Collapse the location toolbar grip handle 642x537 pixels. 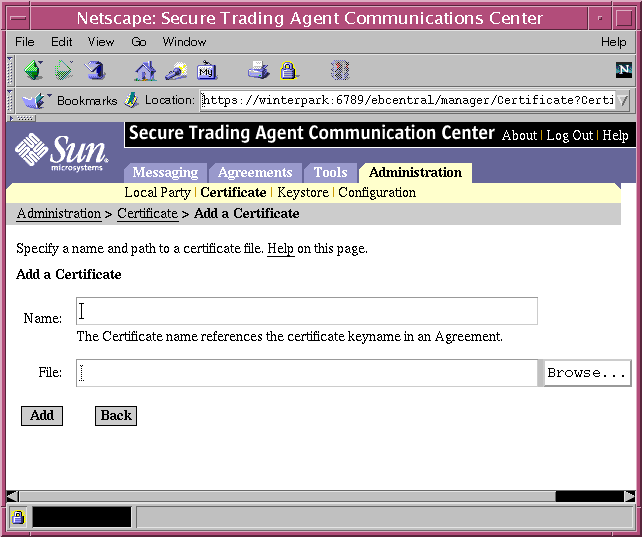[11, 101]
